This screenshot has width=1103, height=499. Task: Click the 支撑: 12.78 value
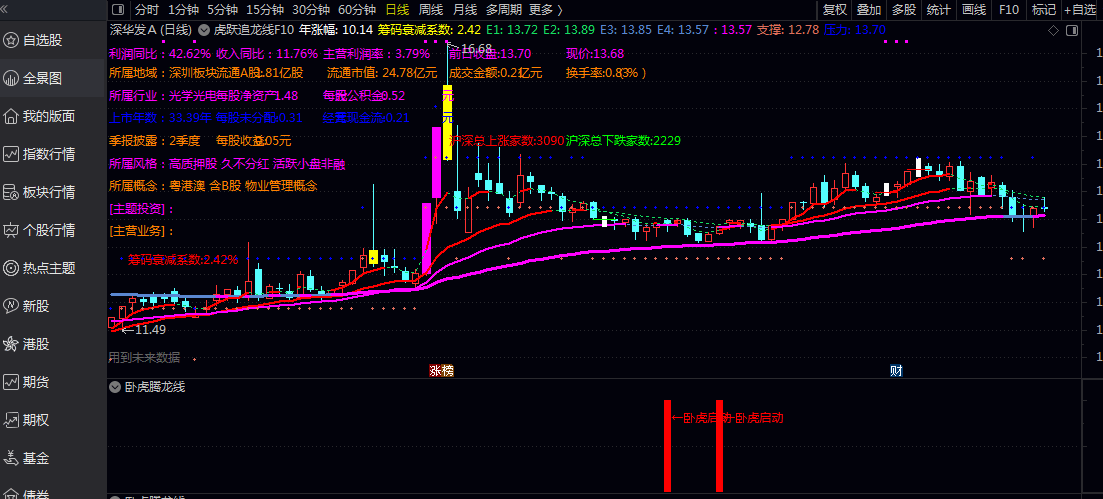[788, 30]
